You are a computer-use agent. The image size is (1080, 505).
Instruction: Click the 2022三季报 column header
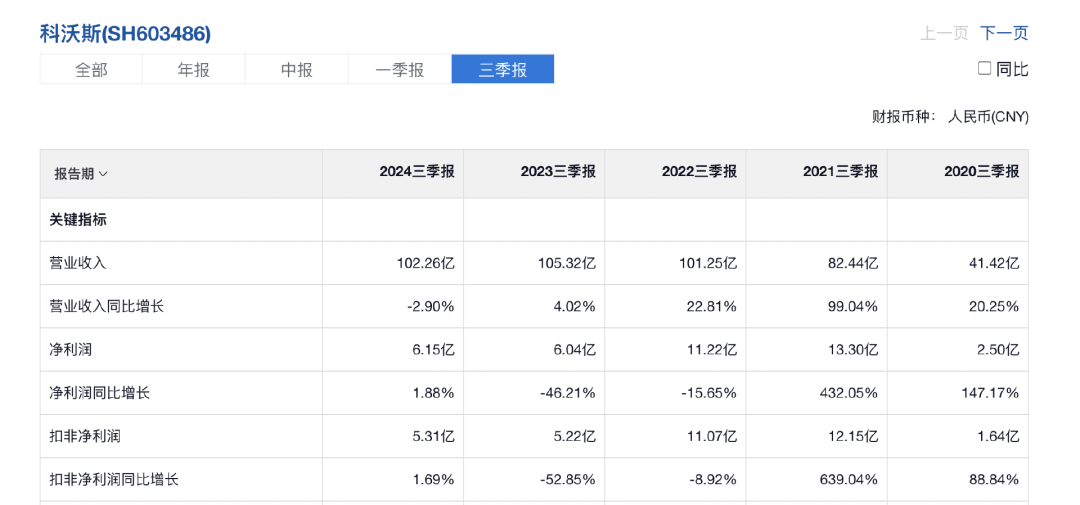[699, 172]
